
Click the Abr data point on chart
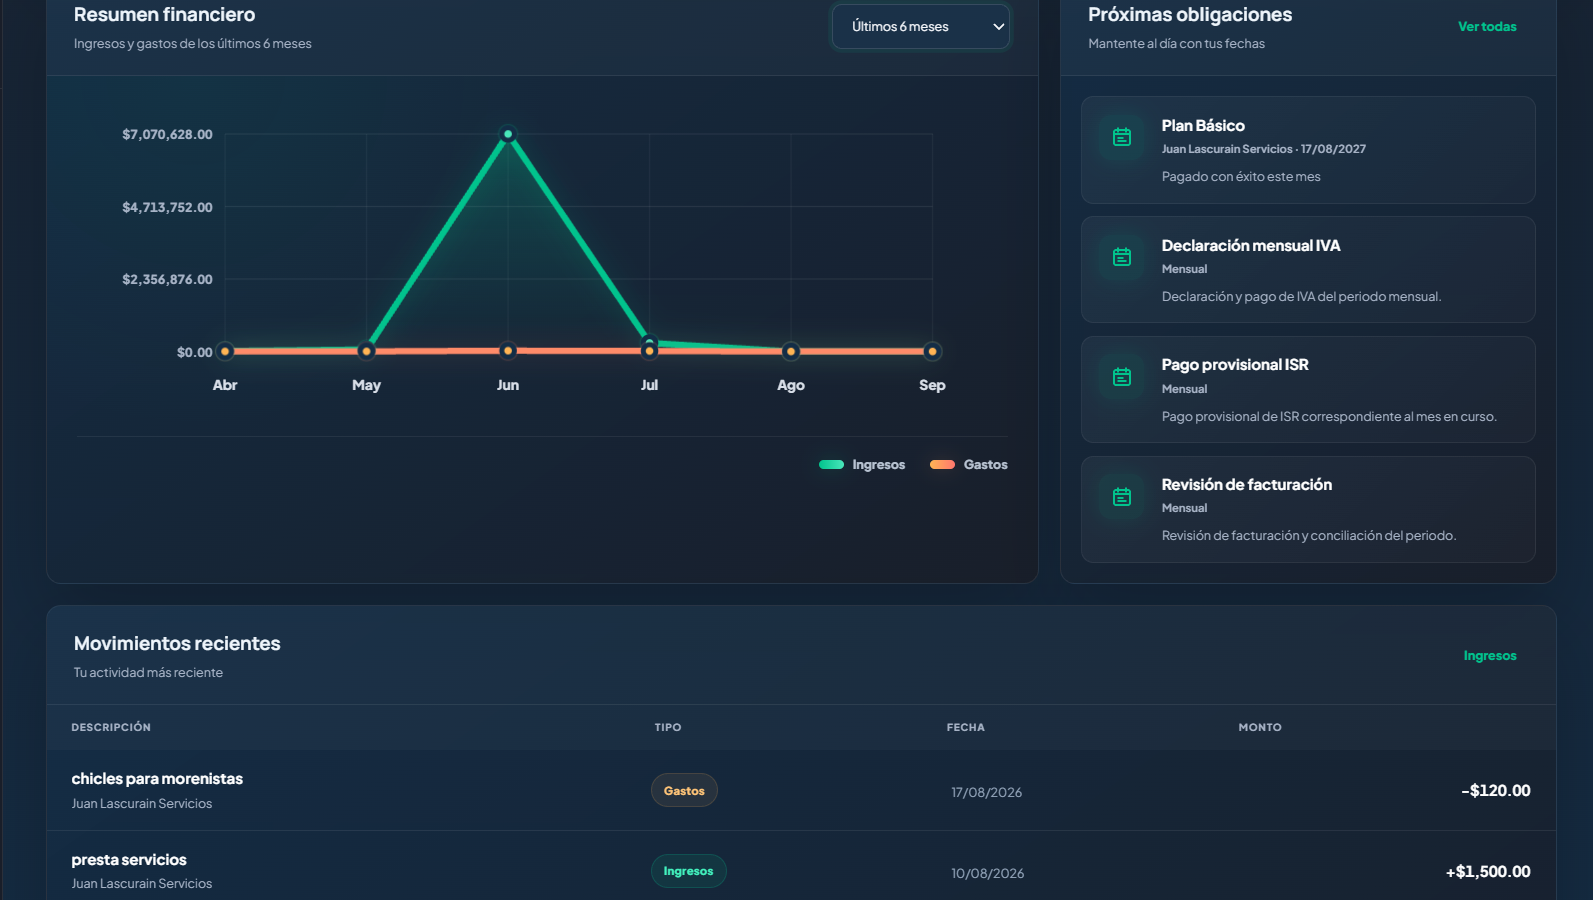(x=225, y=351)
